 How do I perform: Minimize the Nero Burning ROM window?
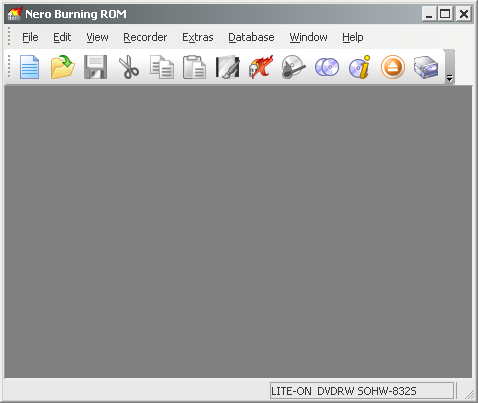point(429,14)
